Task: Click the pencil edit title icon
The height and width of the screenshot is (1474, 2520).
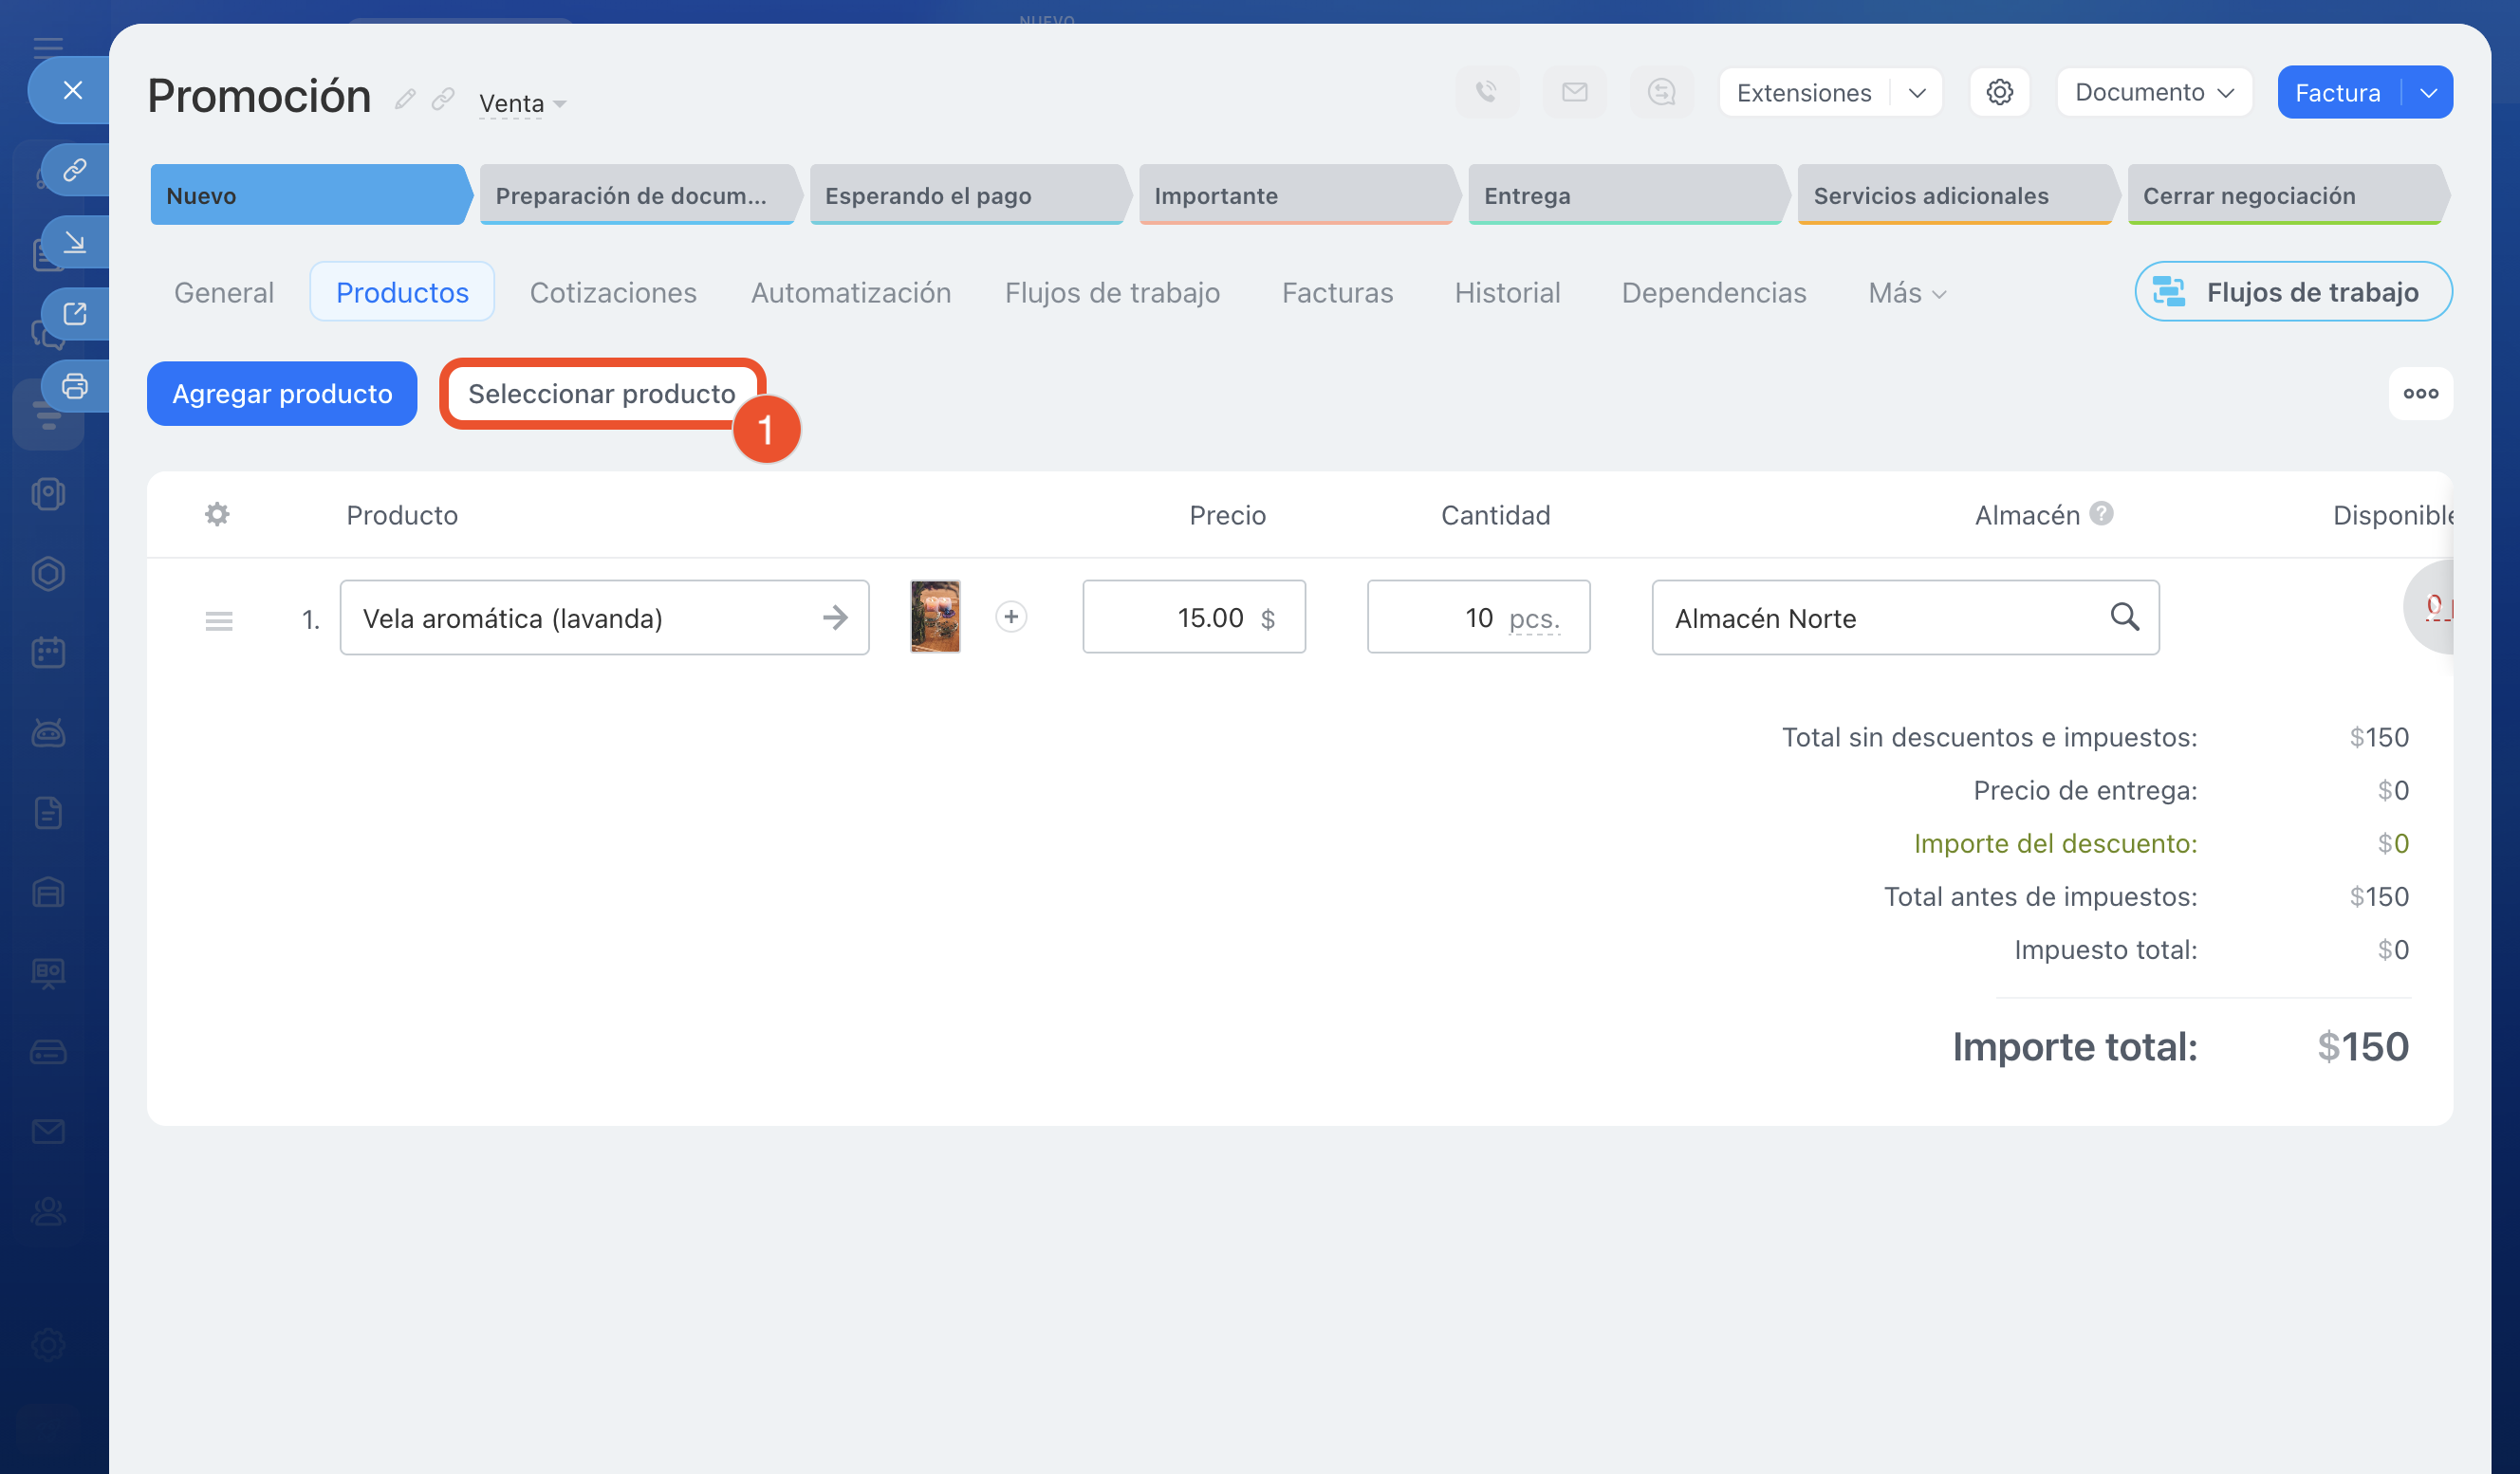Action: [x=404, y=98]
